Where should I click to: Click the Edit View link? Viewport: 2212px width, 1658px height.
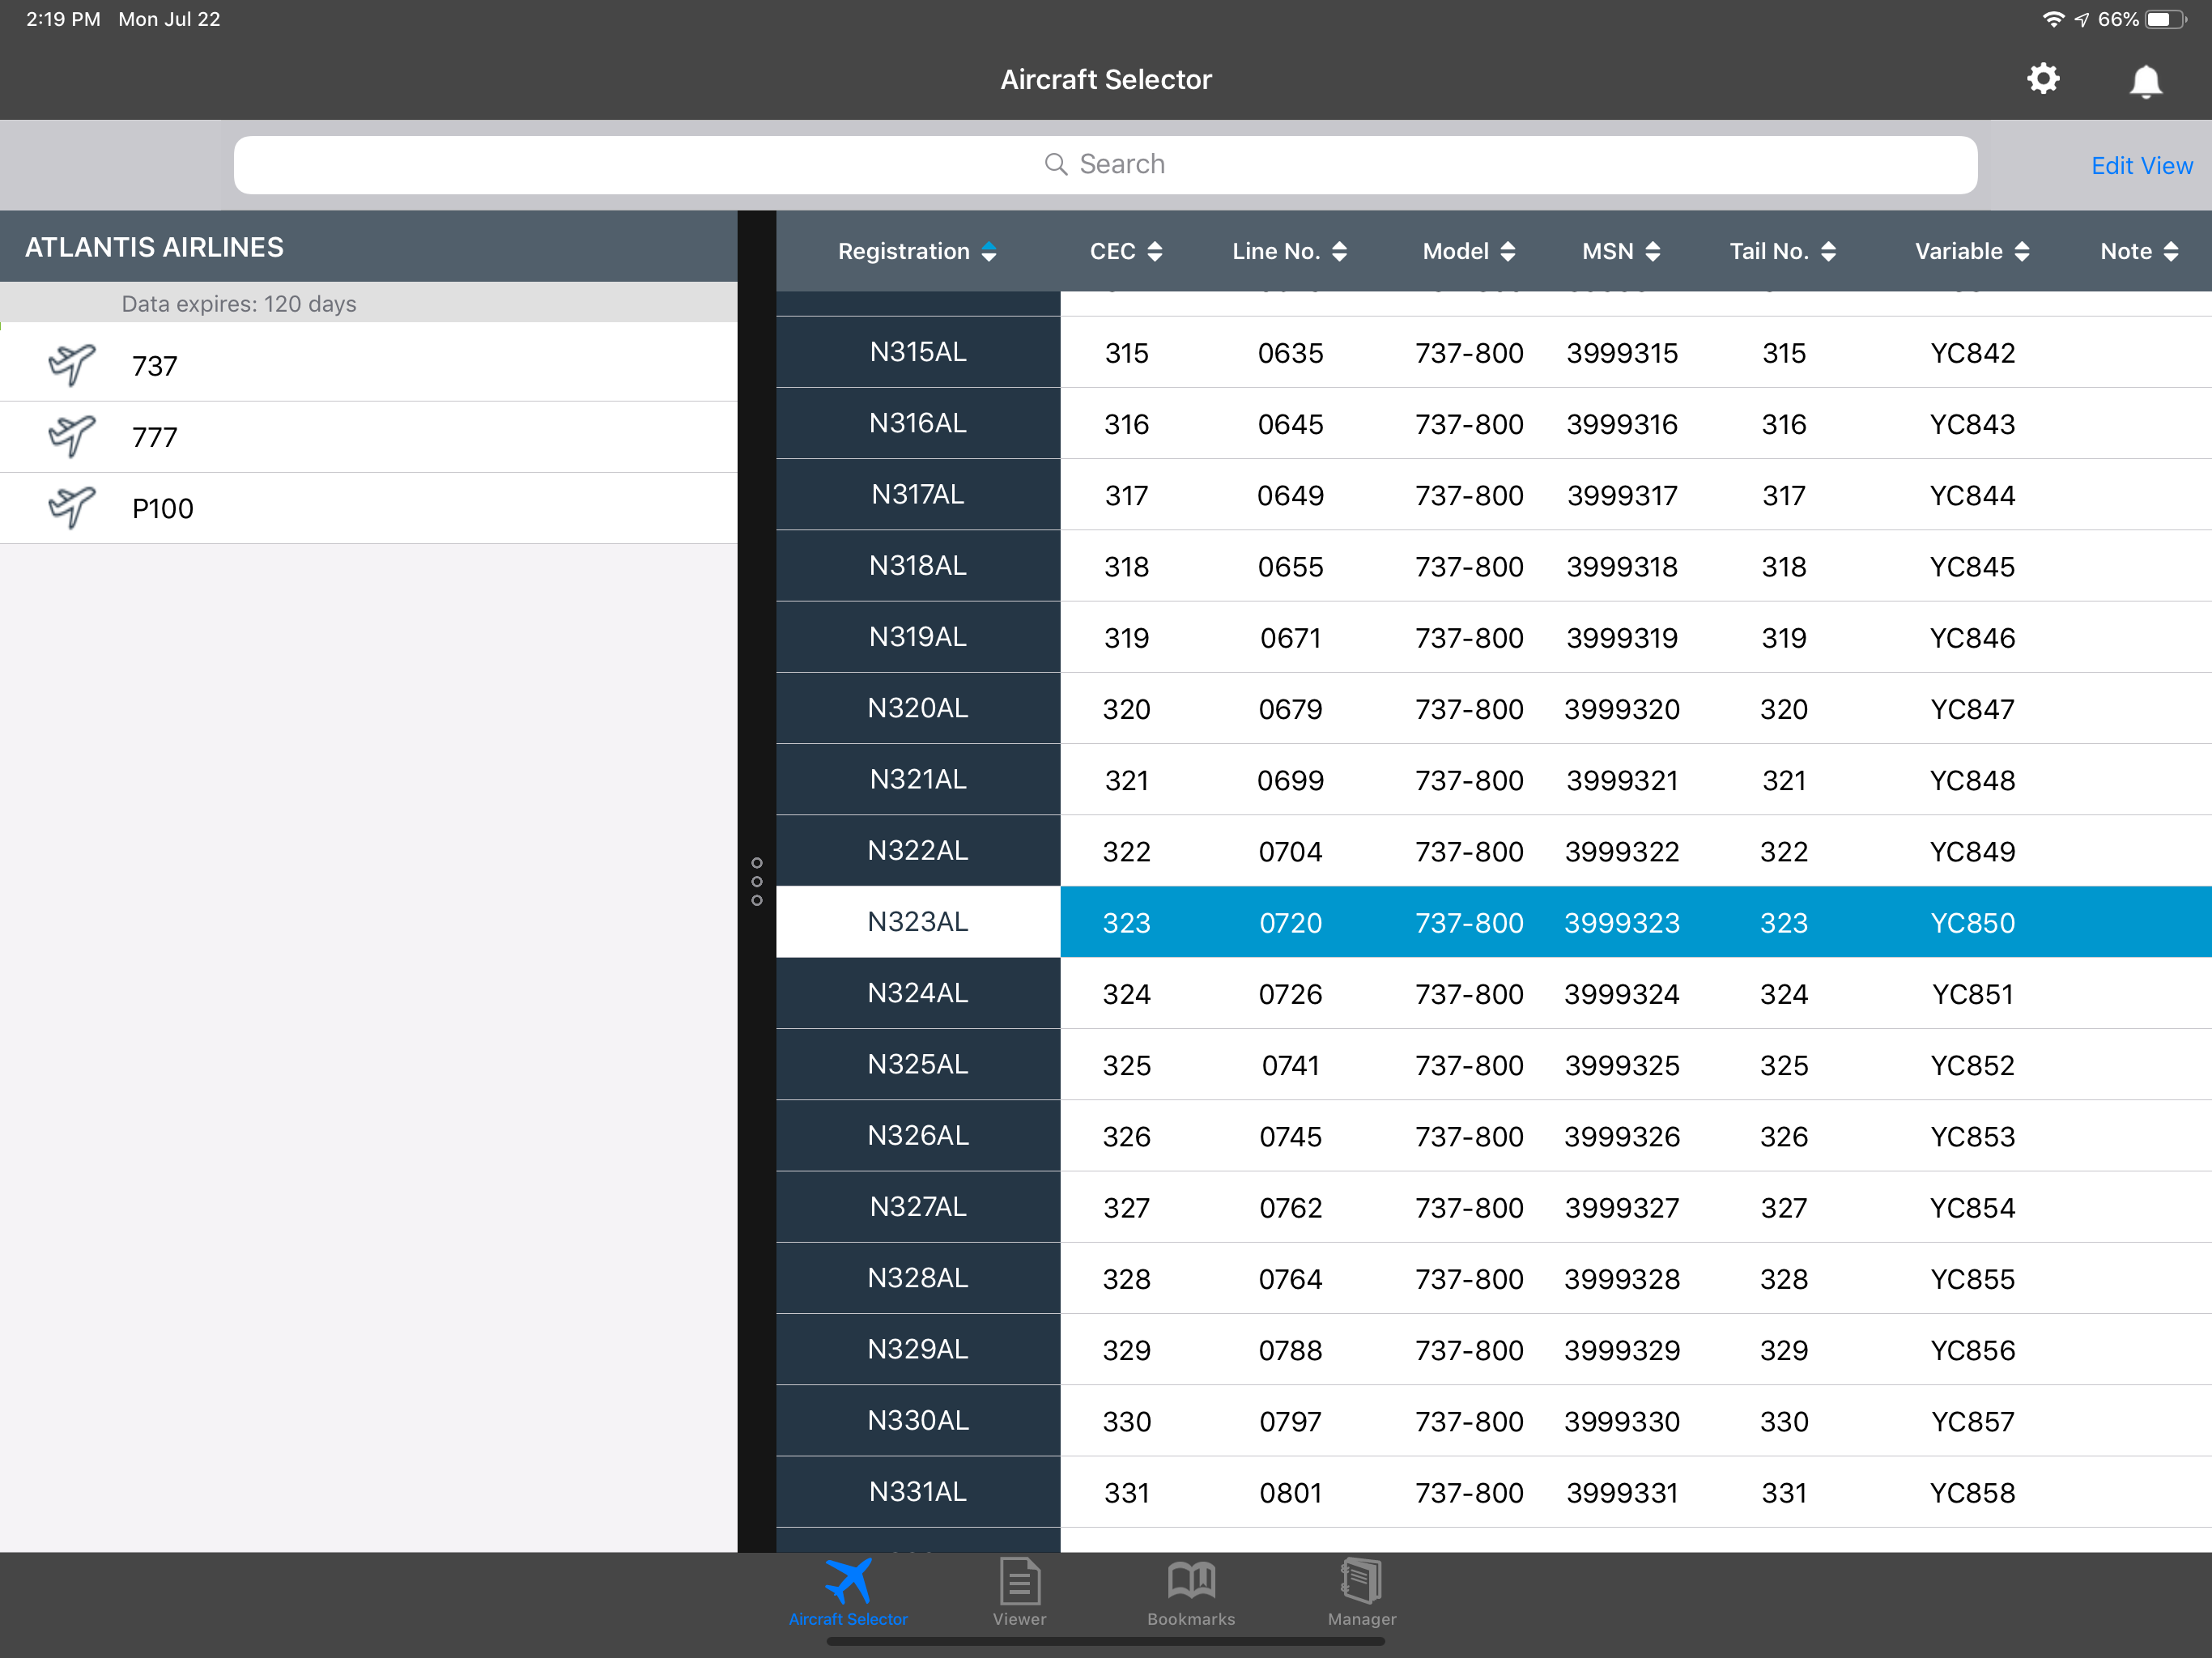click(2141, 166)
